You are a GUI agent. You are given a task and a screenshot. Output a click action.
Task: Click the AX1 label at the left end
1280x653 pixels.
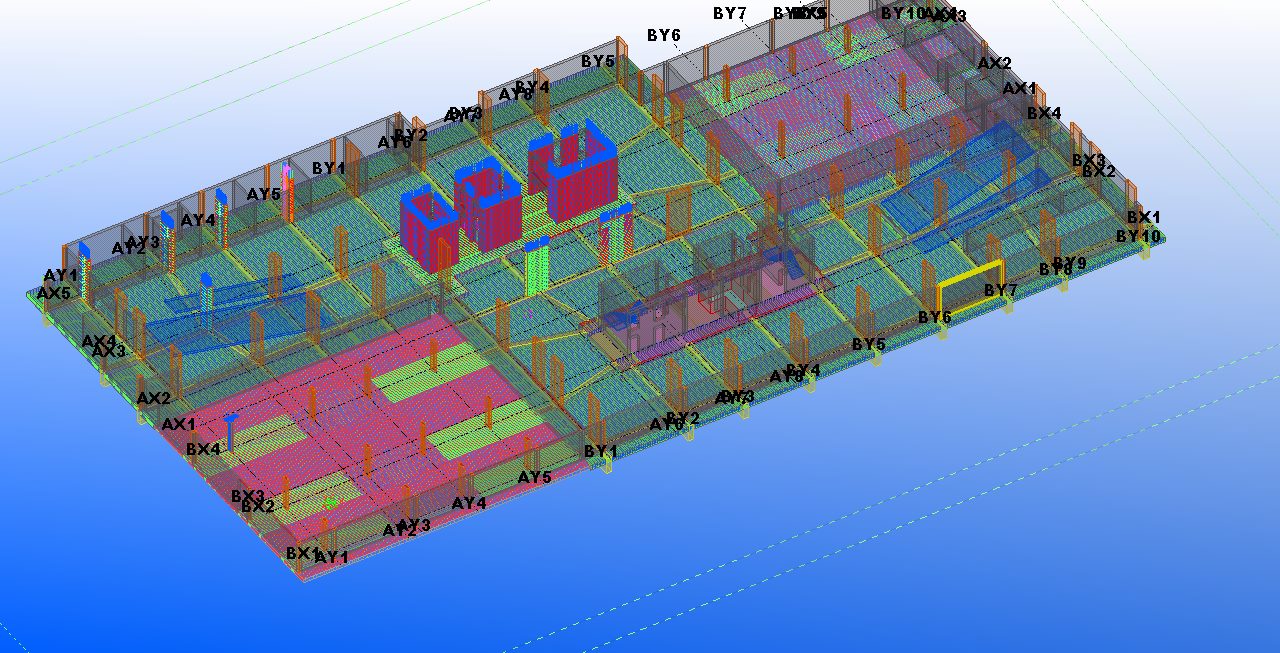click(x=179, y=424)
